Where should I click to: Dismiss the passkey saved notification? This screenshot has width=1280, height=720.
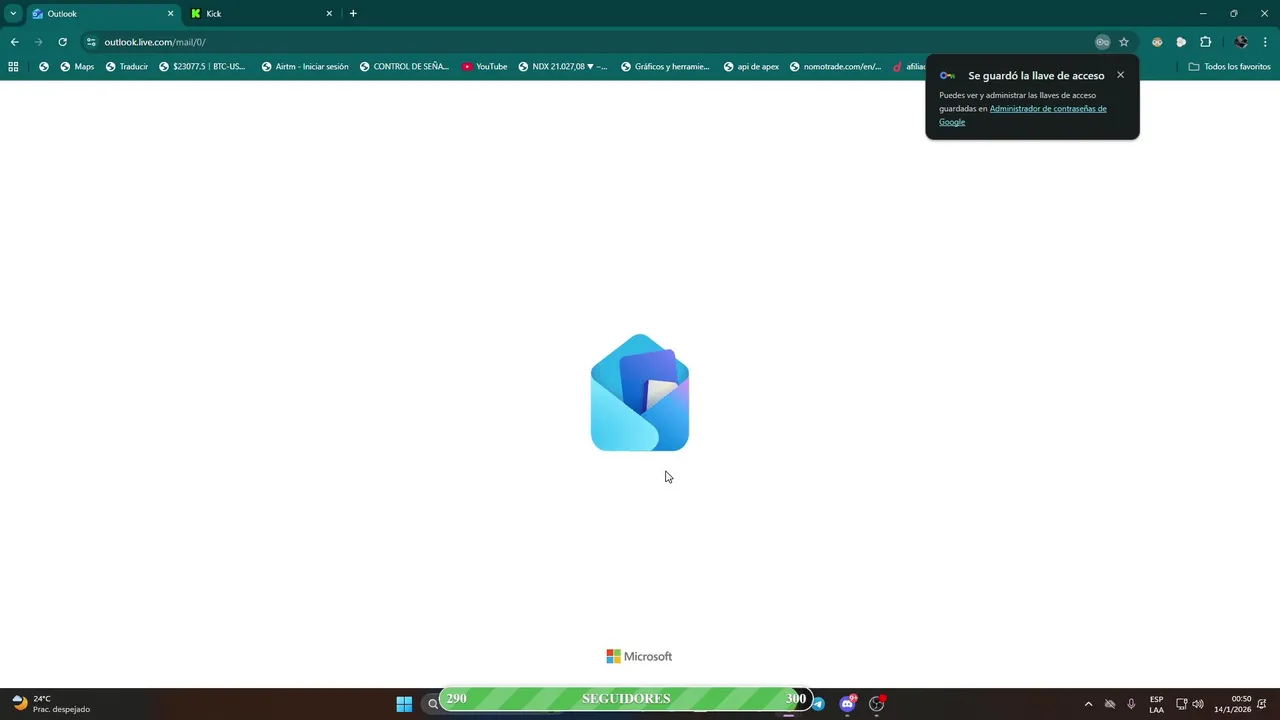1120,75
